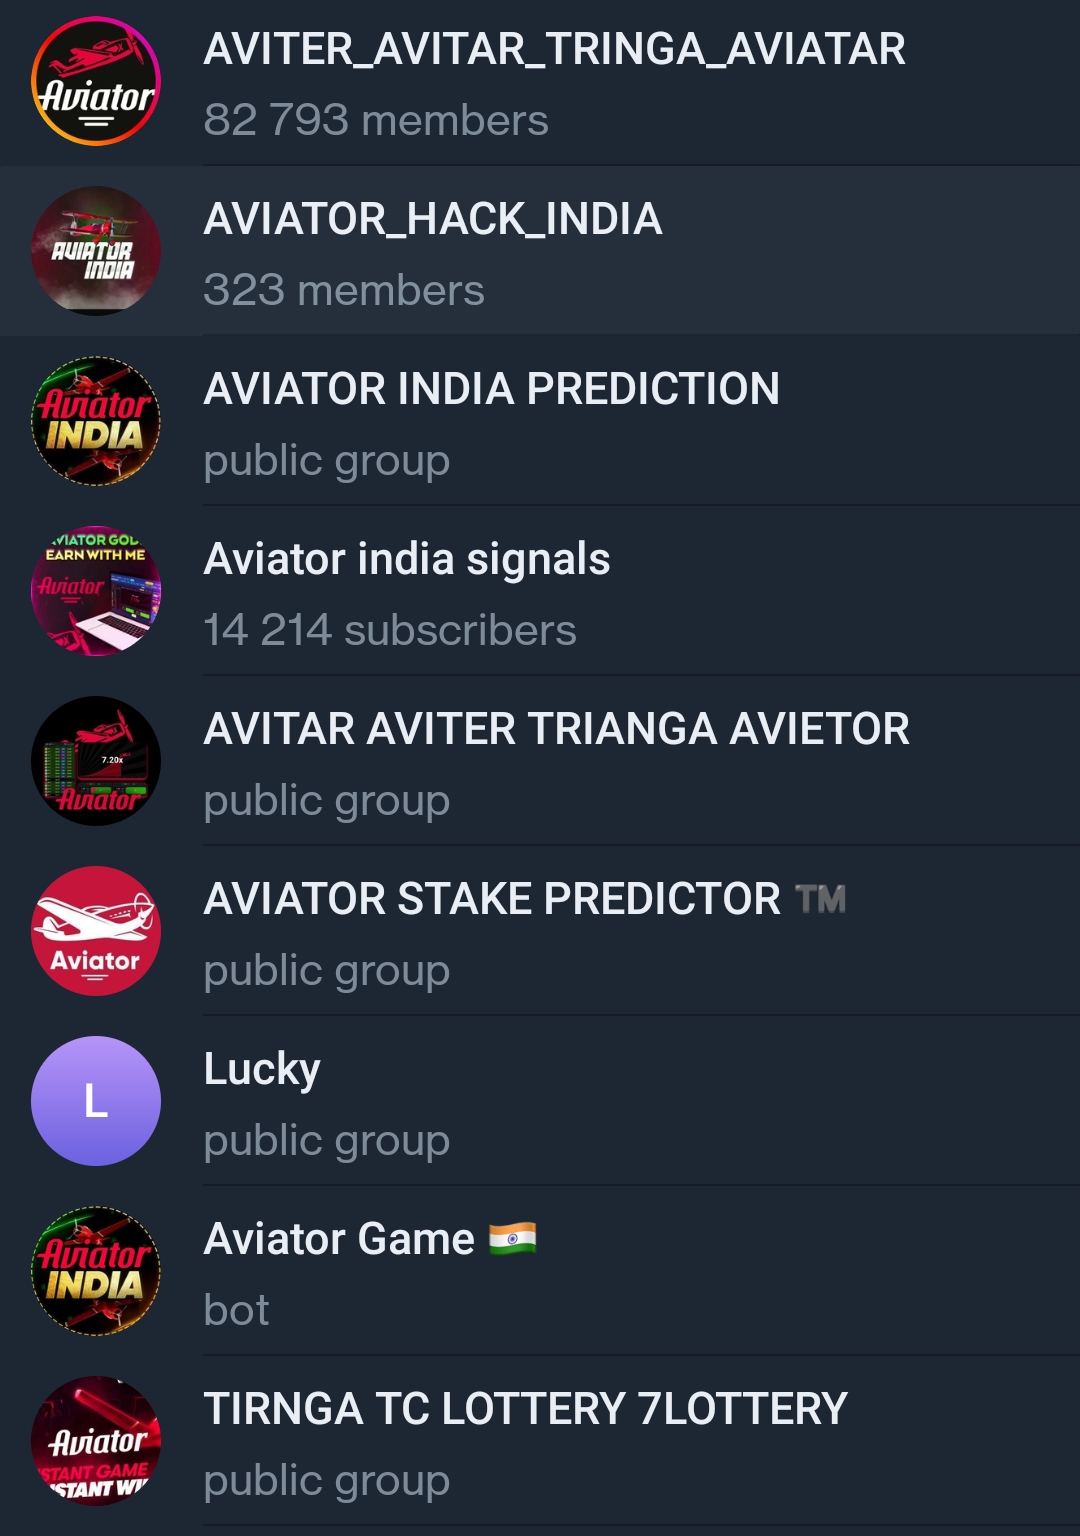The image size is (1080, 1536).
Task: Select the AVIATOR_HACK_INDIA group name
Action: click(x=432, y=219)
